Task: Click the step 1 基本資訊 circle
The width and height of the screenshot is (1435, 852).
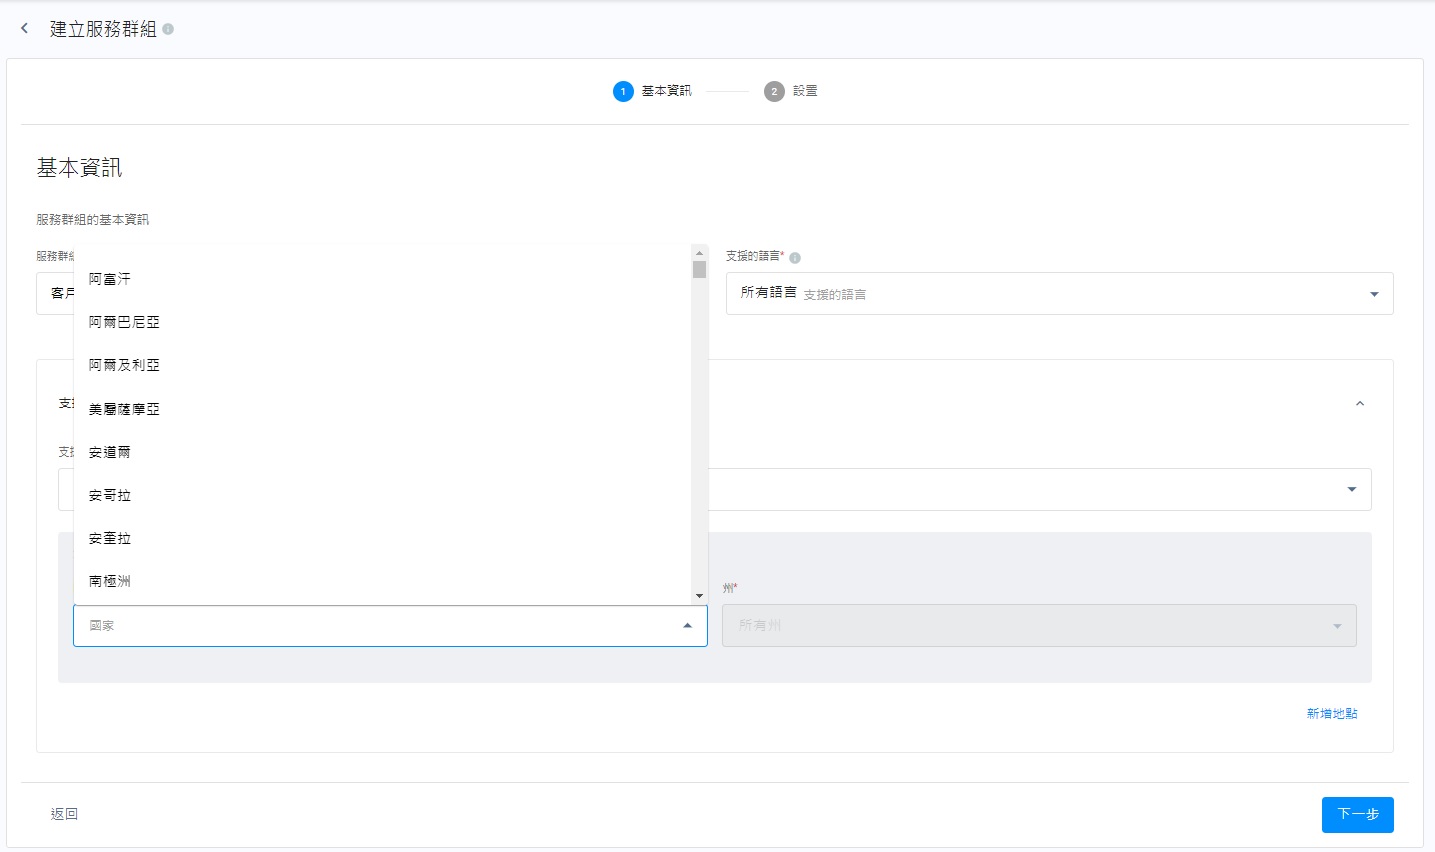Action: click(x=623, y=92)
